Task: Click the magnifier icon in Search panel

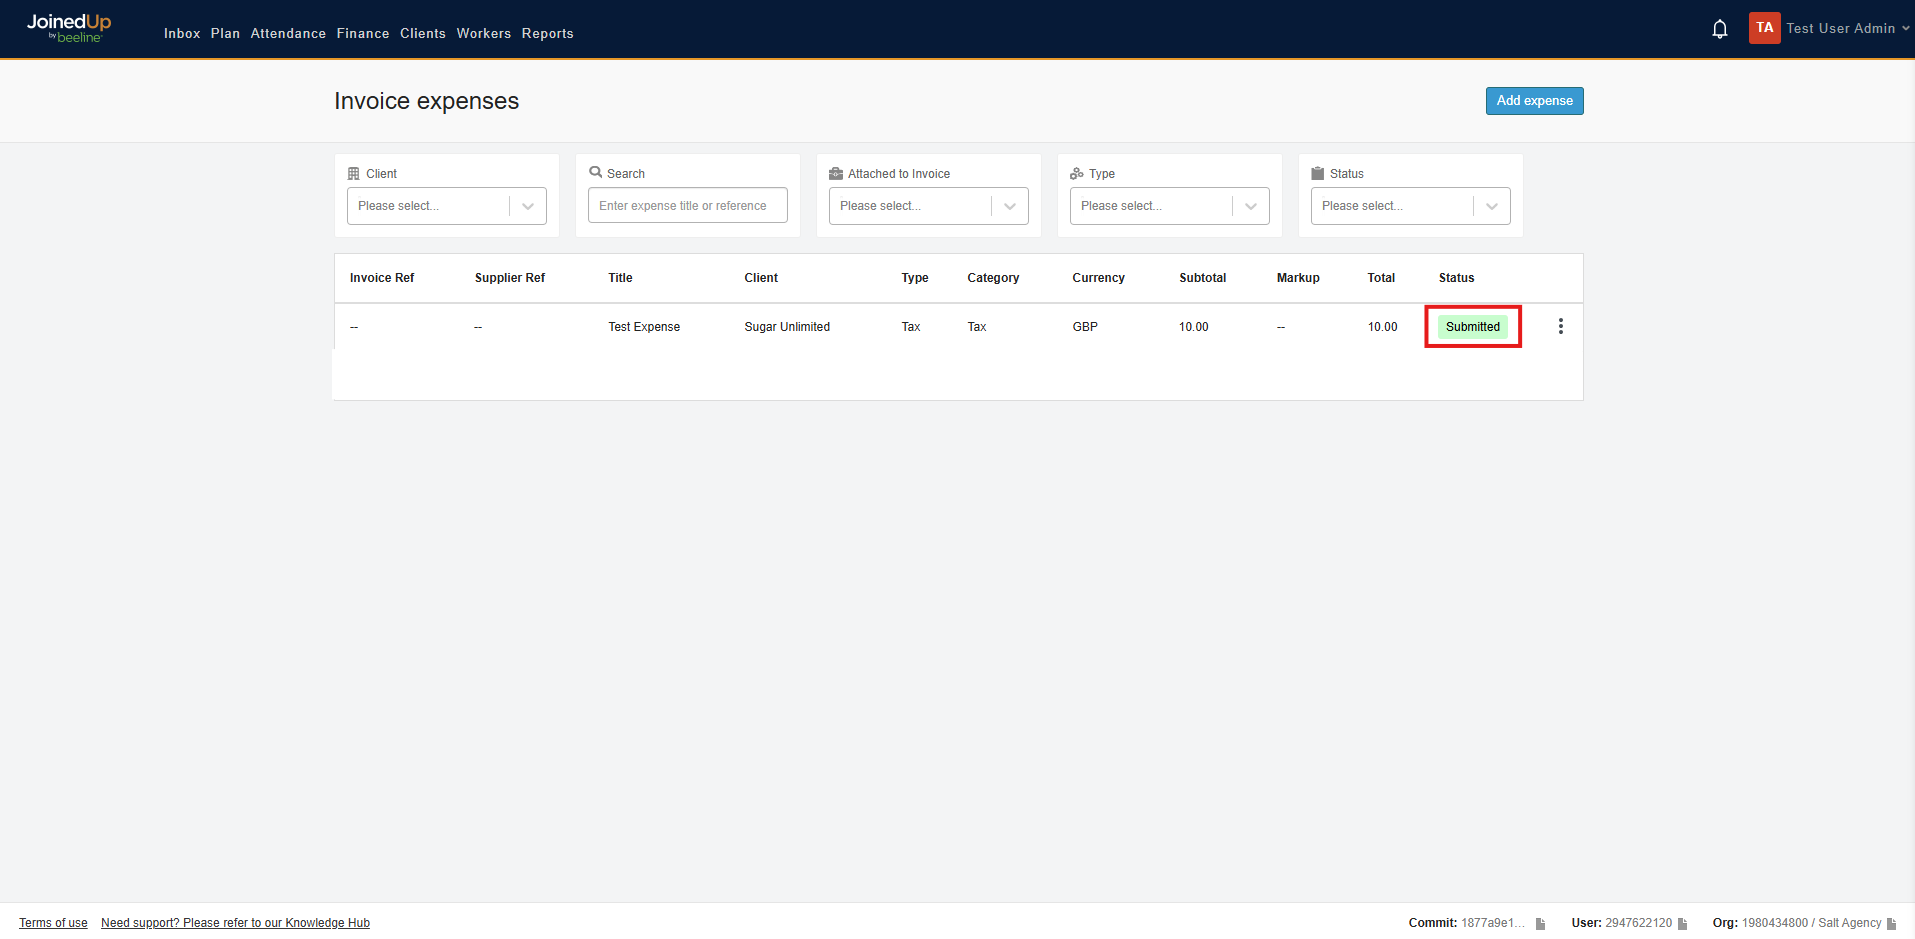Action: (x=596, y=172)
